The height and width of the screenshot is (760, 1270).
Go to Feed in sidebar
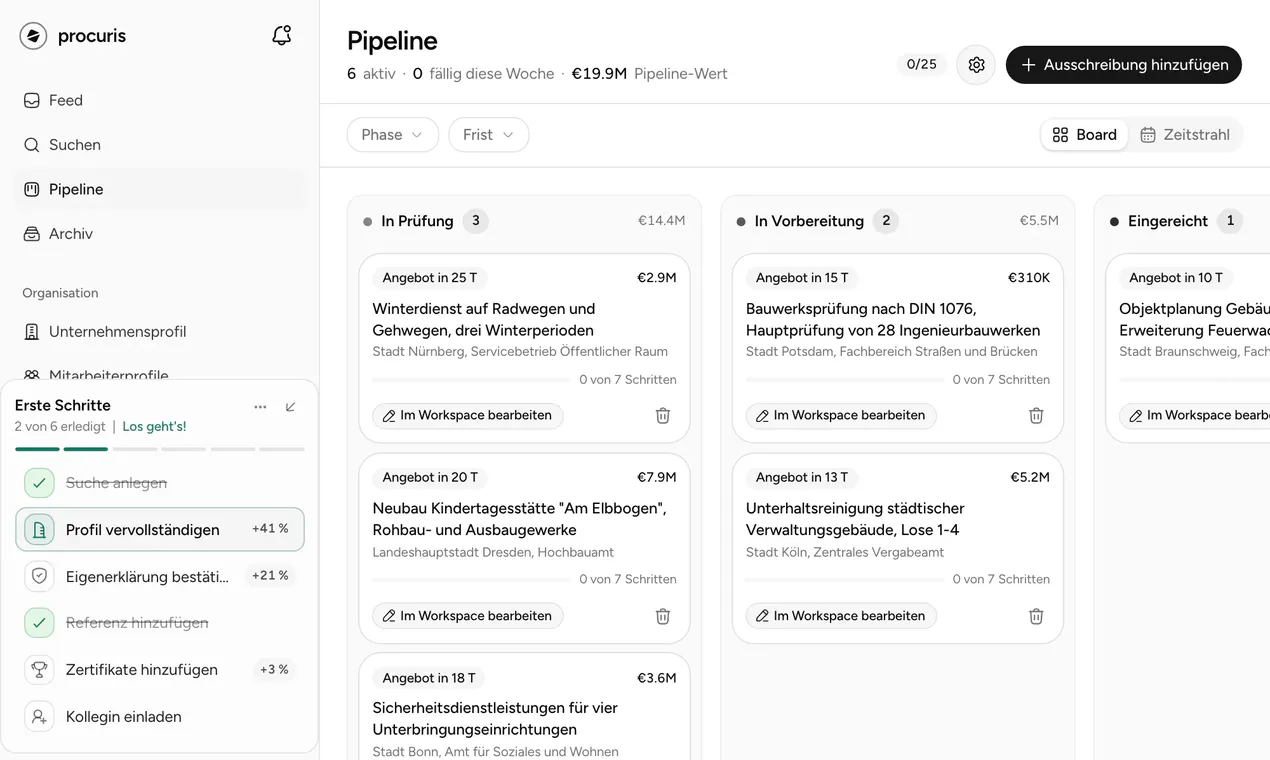pos(160,100)
